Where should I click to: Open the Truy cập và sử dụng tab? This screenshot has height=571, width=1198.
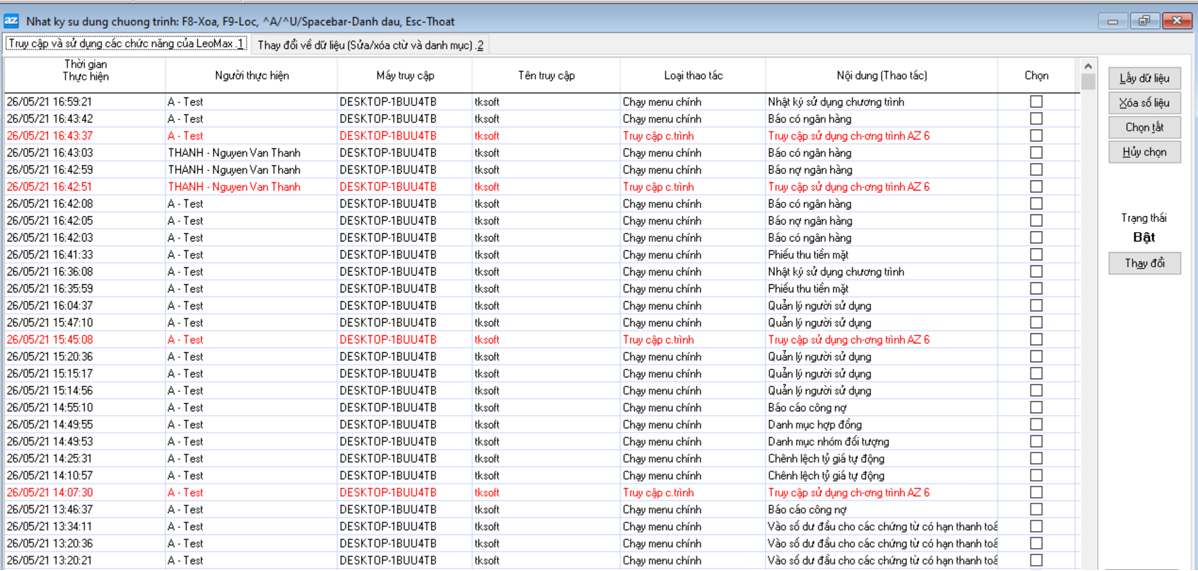pyautogui.click(x=125, y=44)
